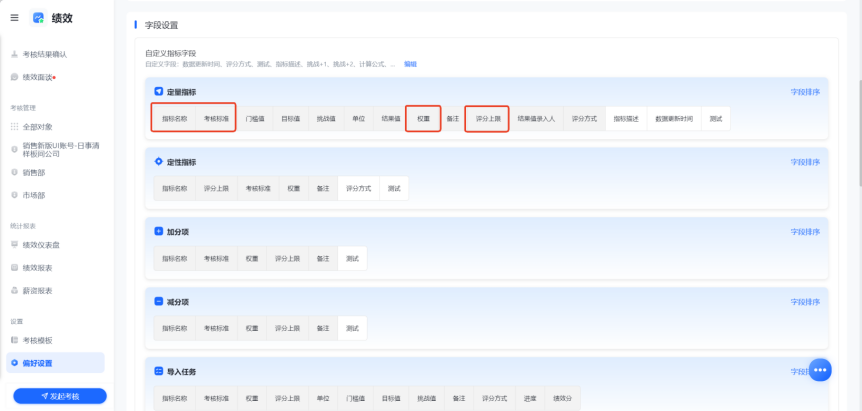The height and width of the screenshot is (411, 862).
Task: Toggle 目标值 field in 定量指标
Action: (291, 119)
